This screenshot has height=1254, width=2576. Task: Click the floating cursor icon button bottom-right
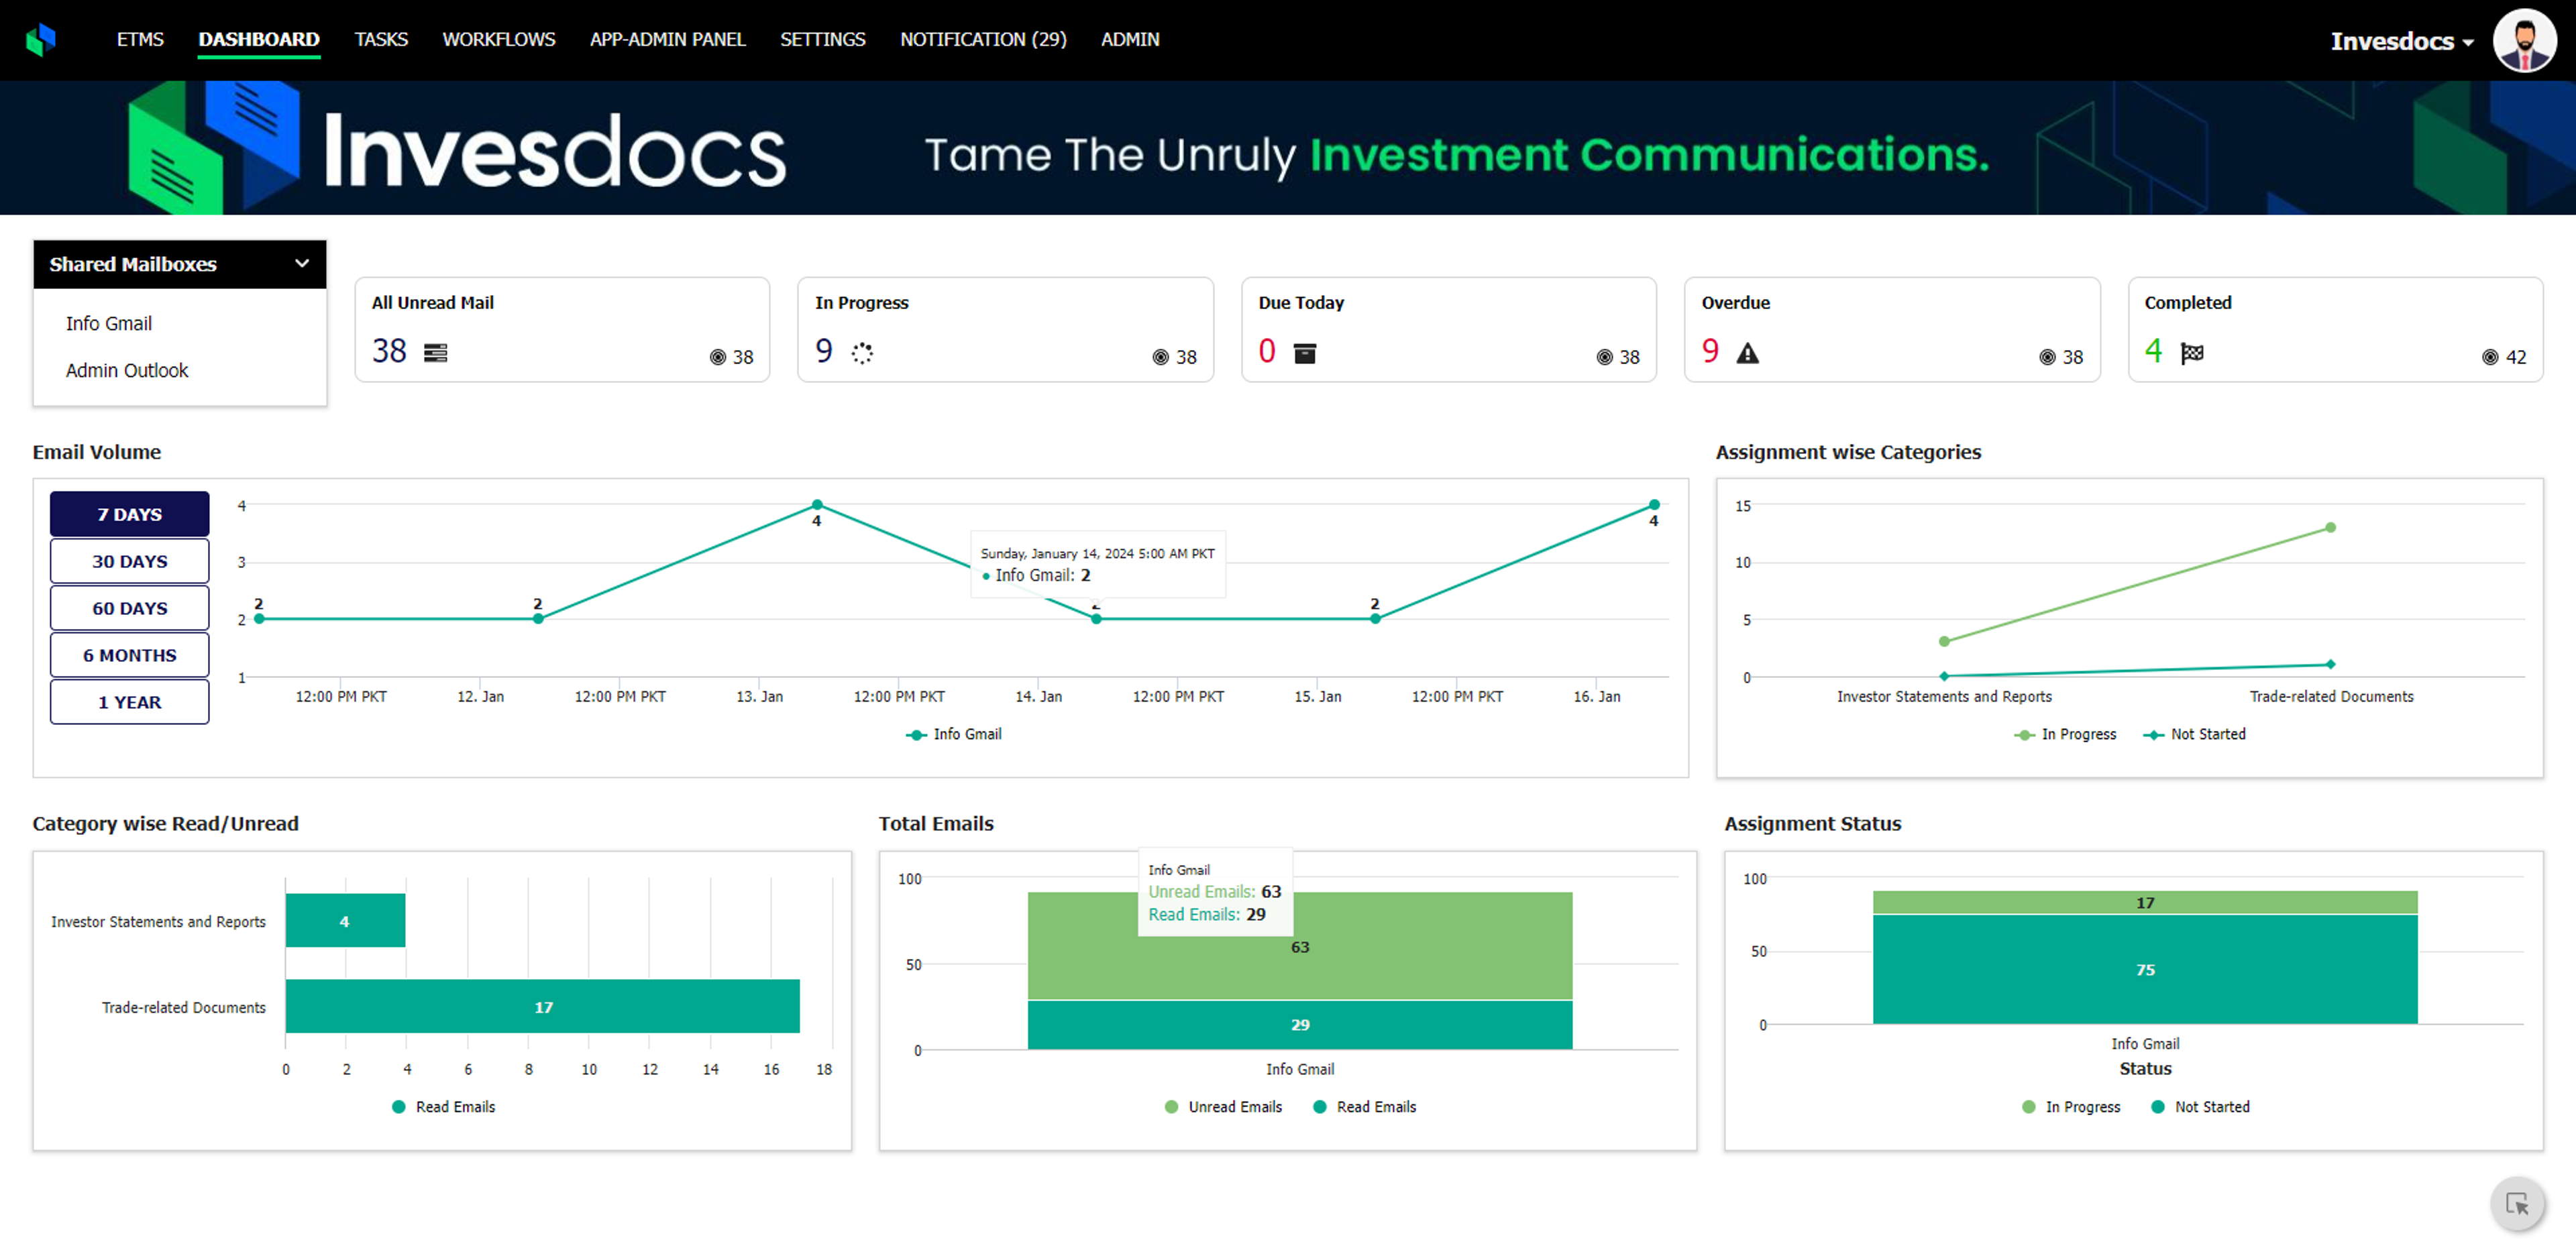pyautogui.click(x=2517, y=1204)
